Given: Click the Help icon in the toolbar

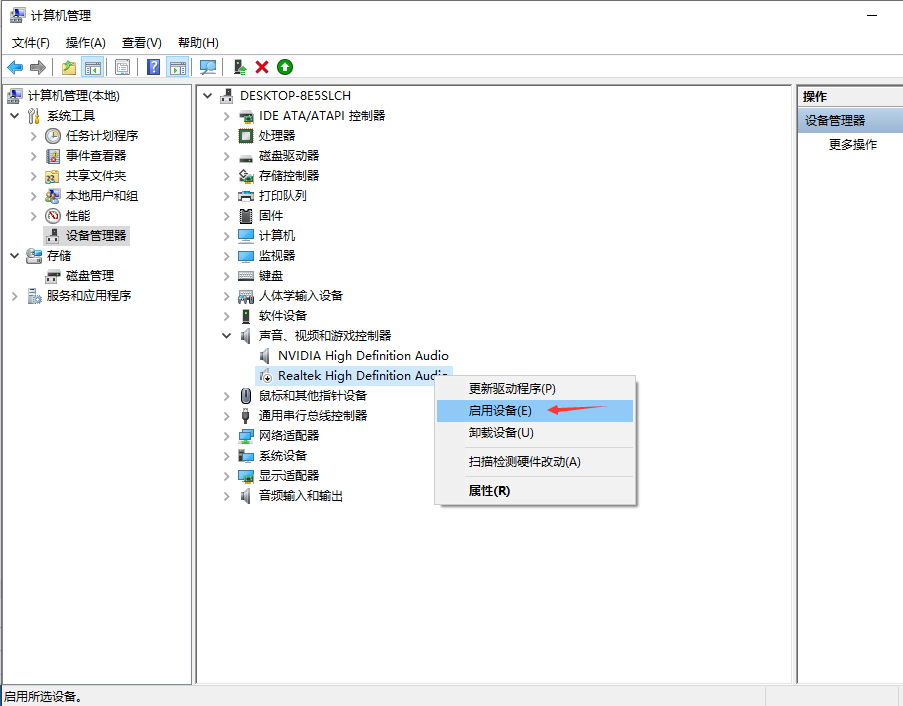Looking at the screenshot, I should coord(151,67).
